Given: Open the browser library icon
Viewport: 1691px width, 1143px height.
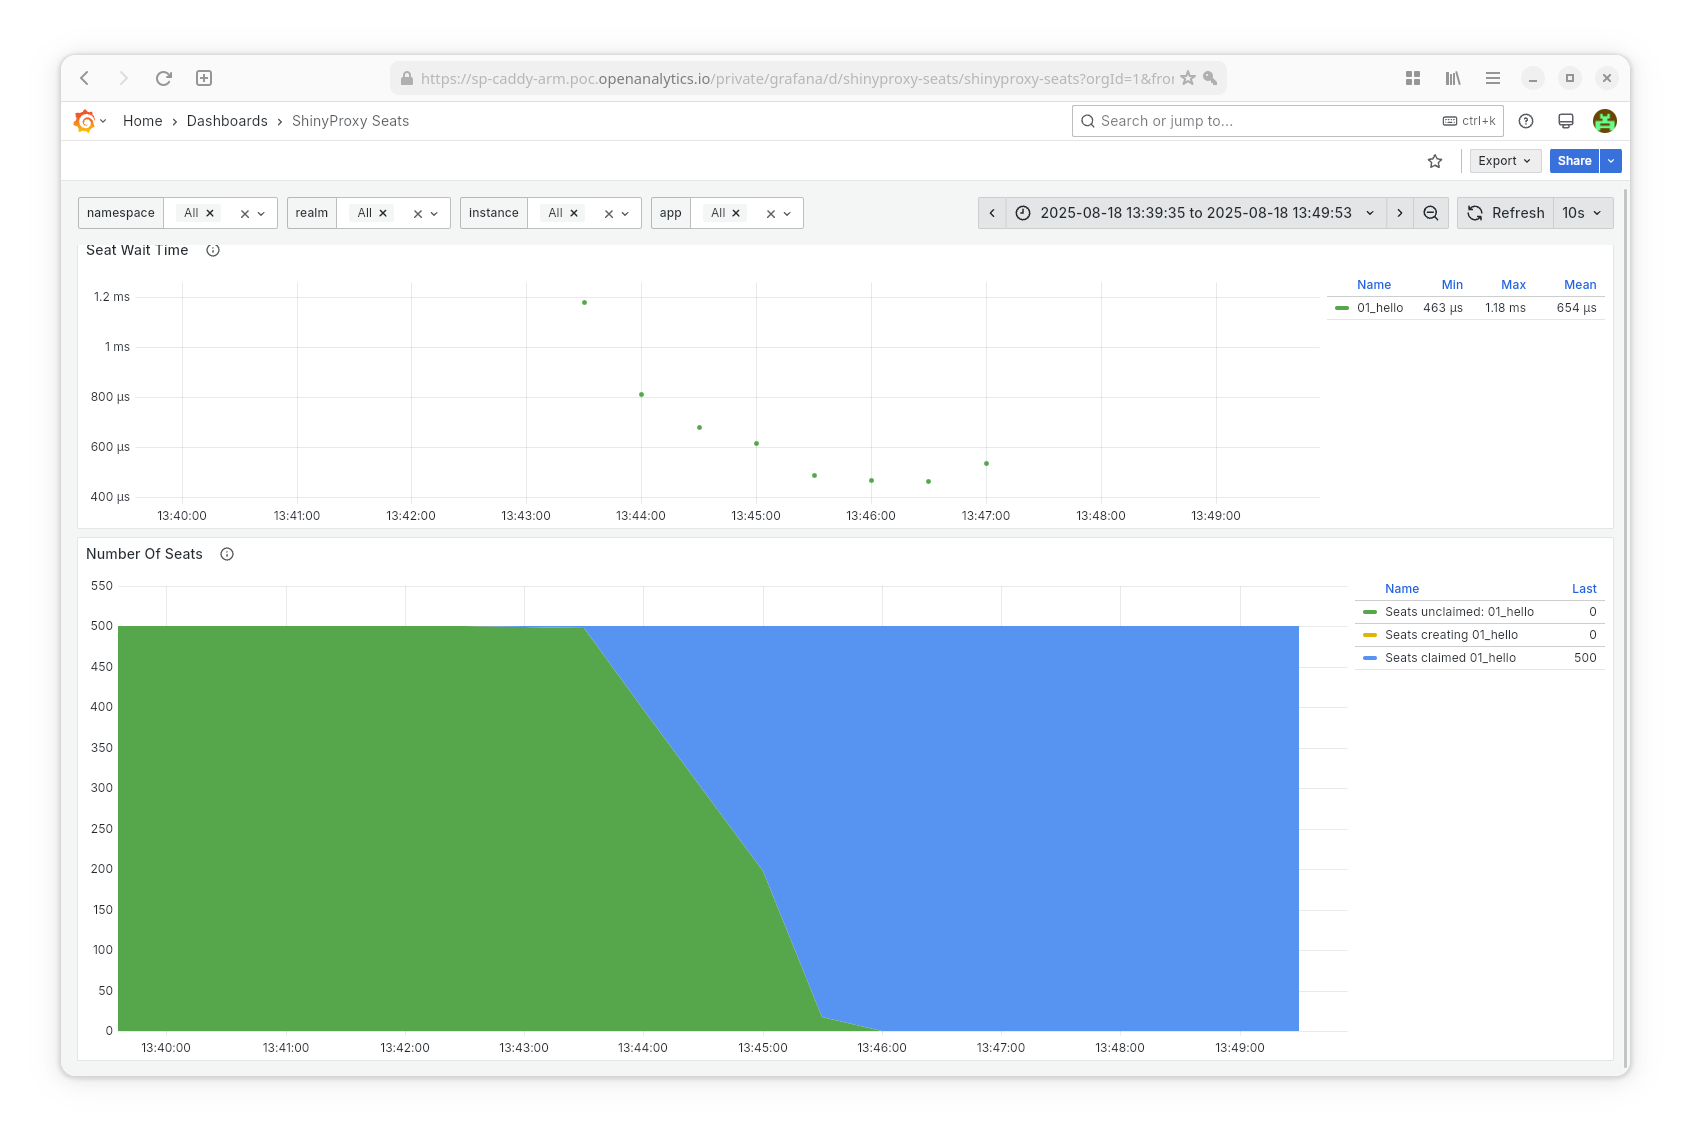Looking at the screenshot, I should [x=1453, y=78].
